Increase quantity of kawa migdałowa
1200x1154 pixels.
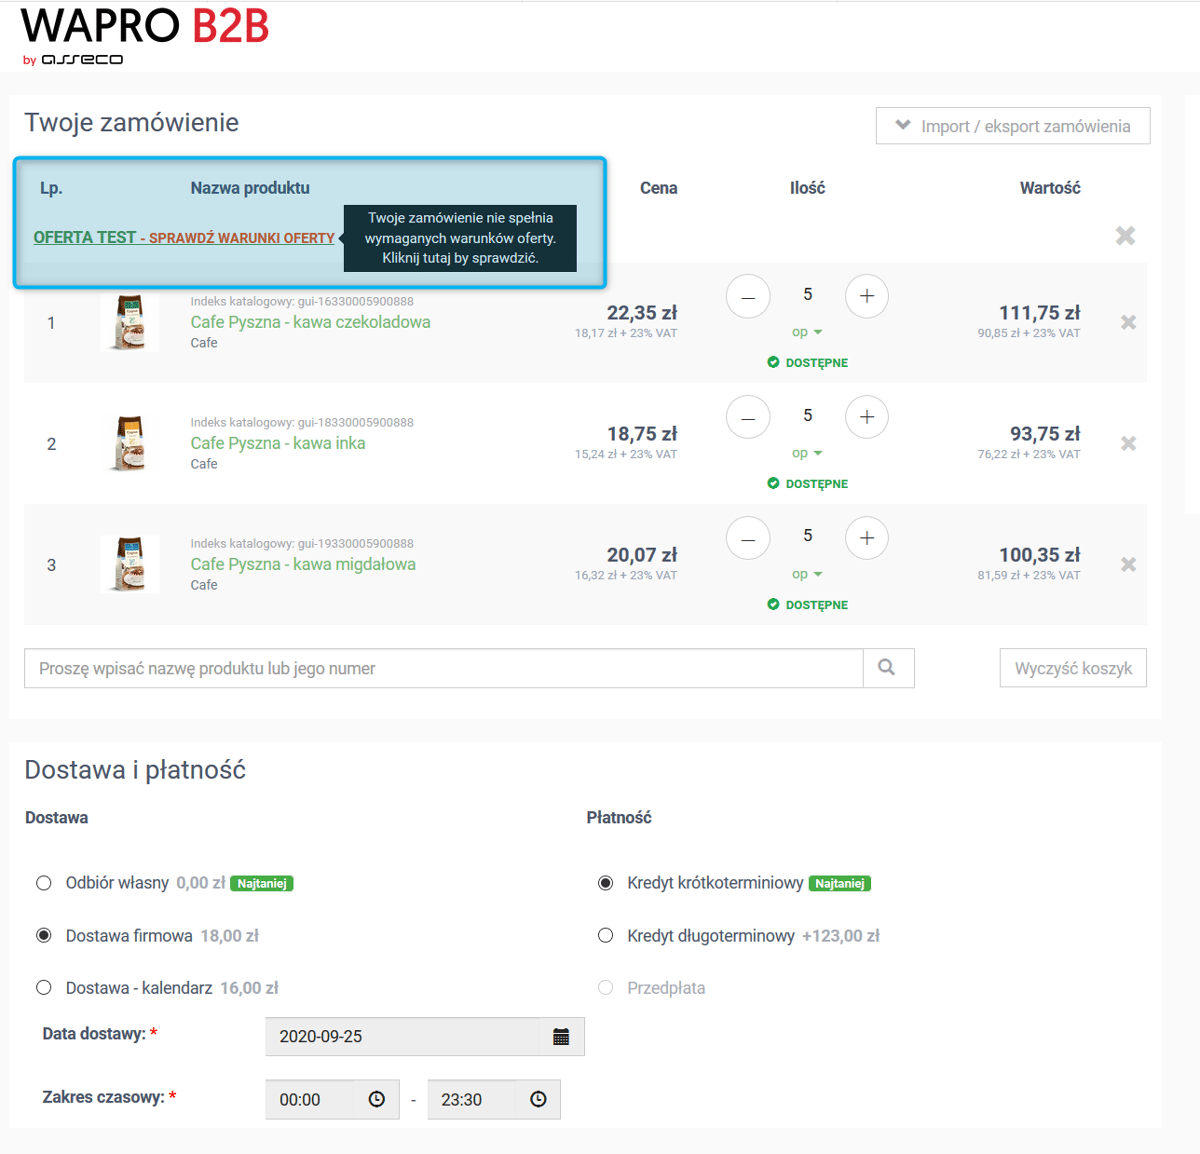click(867, 538)
